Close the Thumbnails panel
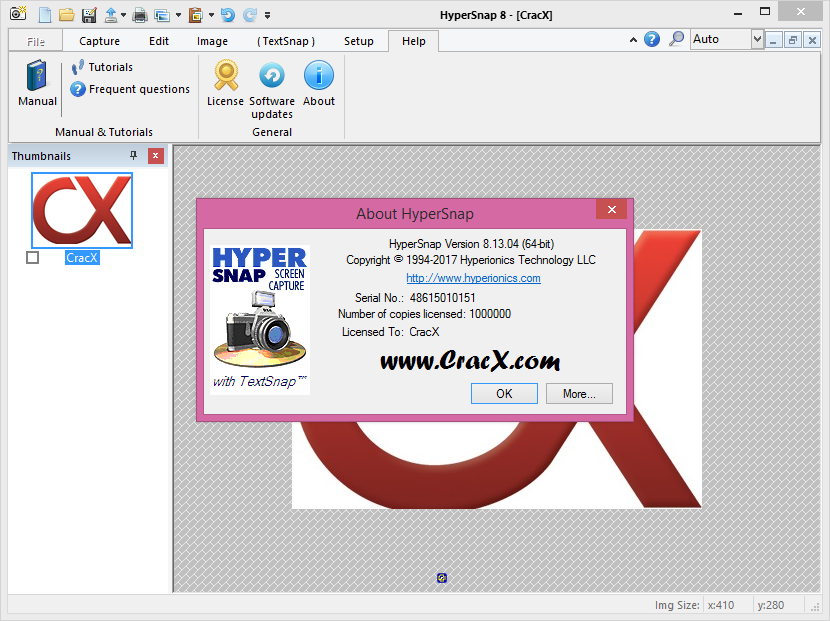This screenshot has width=830, height=621. (x=155, y=156)
